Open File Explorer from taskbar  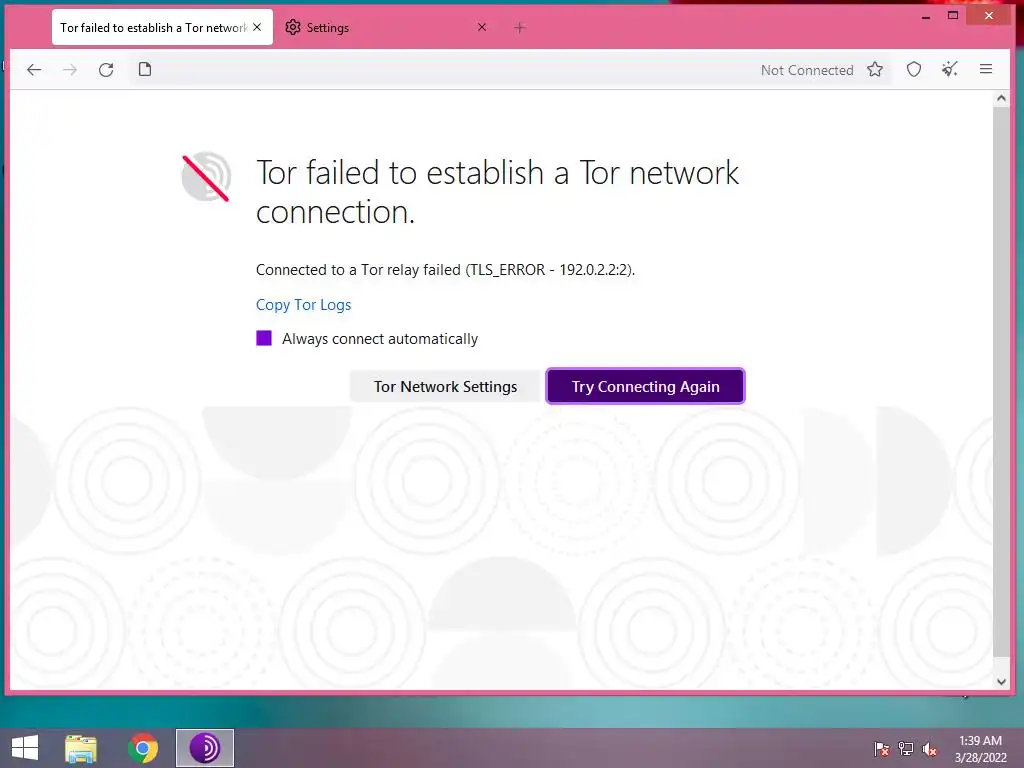(x=81, y=748)
